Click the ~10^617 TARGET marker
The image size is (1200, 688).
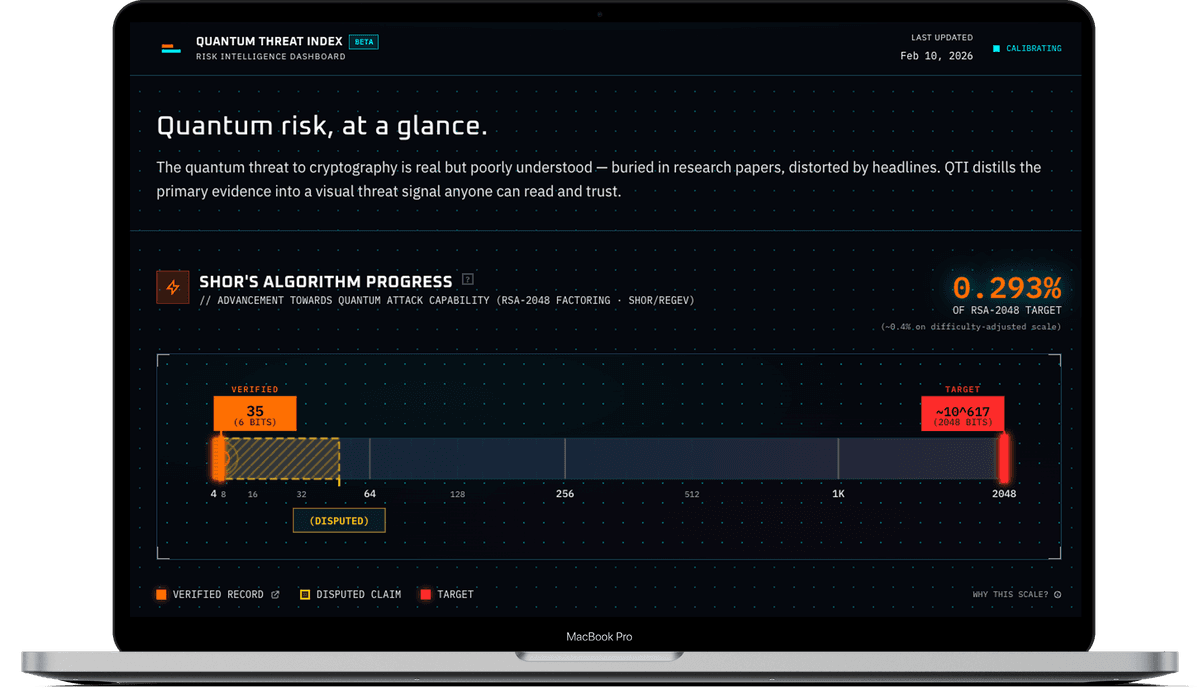(x=962, y=412)
